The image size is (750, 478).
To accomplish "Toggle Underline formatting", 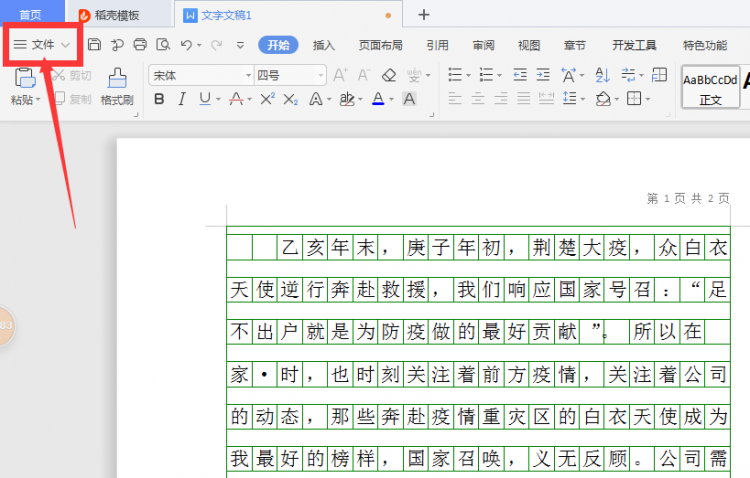I will pos(205,99).
